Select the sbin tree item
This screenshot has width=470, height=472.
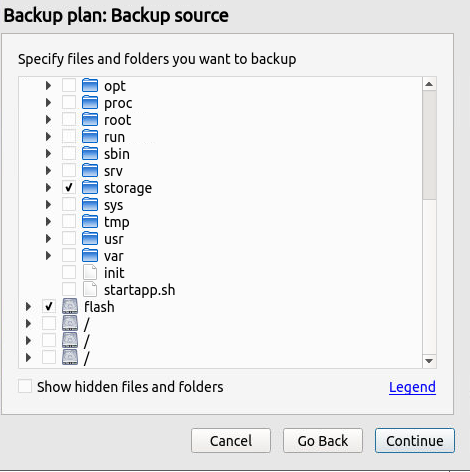[x=117, y=154]
